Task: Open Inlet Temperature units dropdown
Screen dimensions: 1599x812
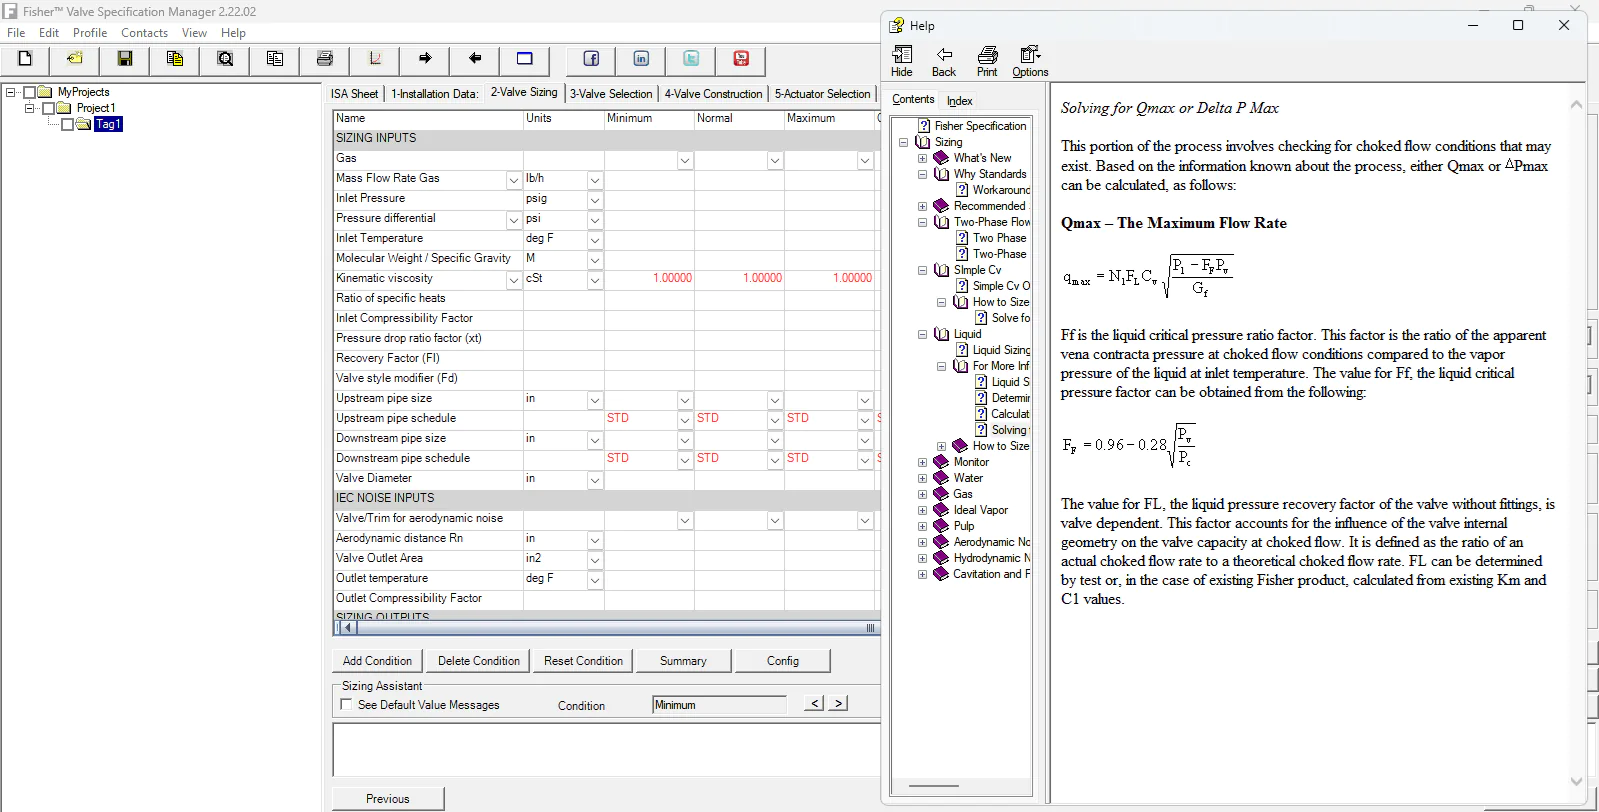Action: [595, 240]
